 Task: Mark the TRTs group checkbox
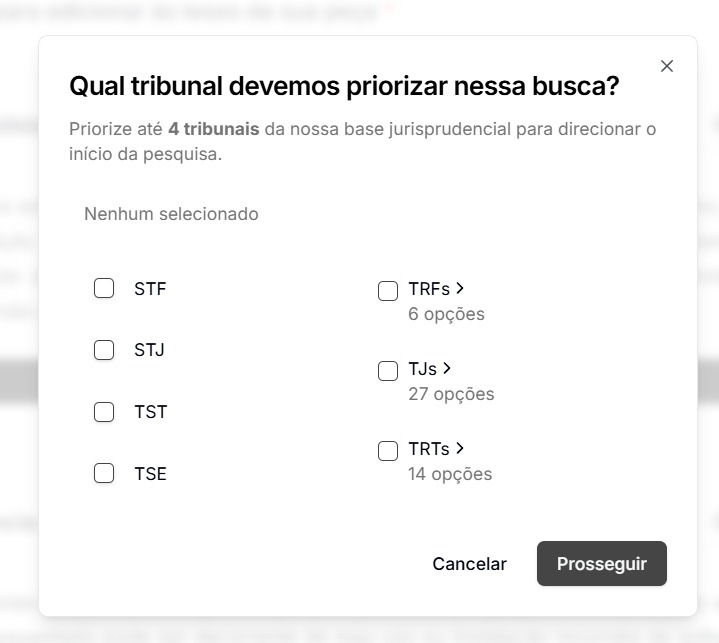pos(388,451)
